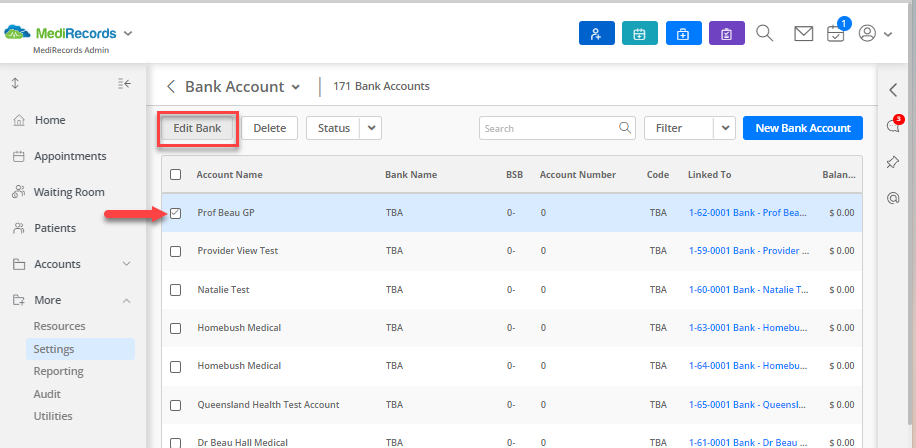Open Patients in sidebar
Viewport: 916px width, 448px height.
pyautogui.click(x=55, y=228)
